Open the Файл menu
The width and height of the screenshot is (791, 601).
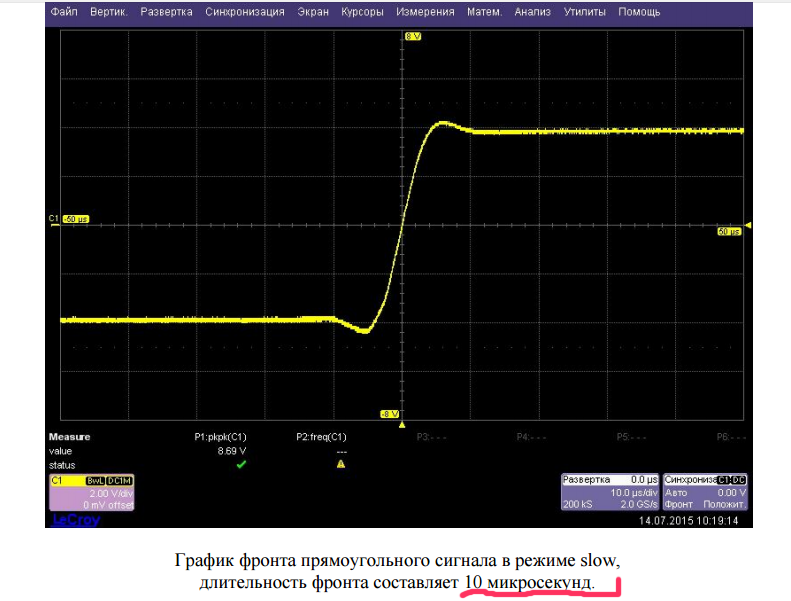(x=63, y=13)
